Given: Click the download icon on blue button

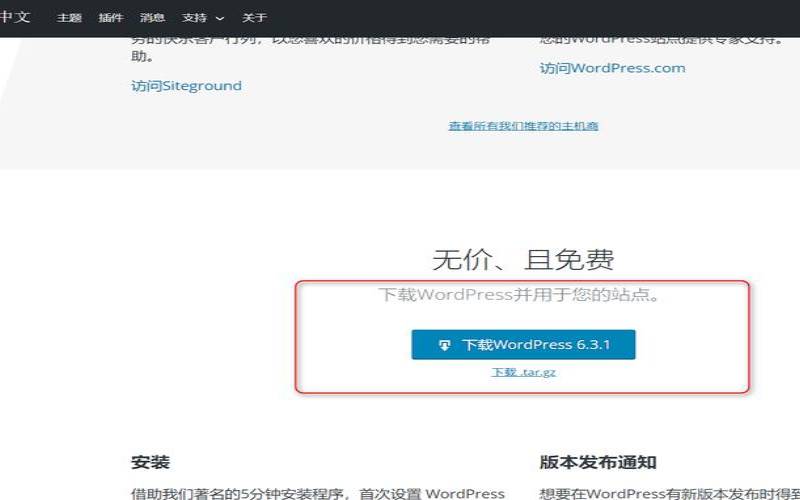Looking at the screenshot, I should pos(444,345).
